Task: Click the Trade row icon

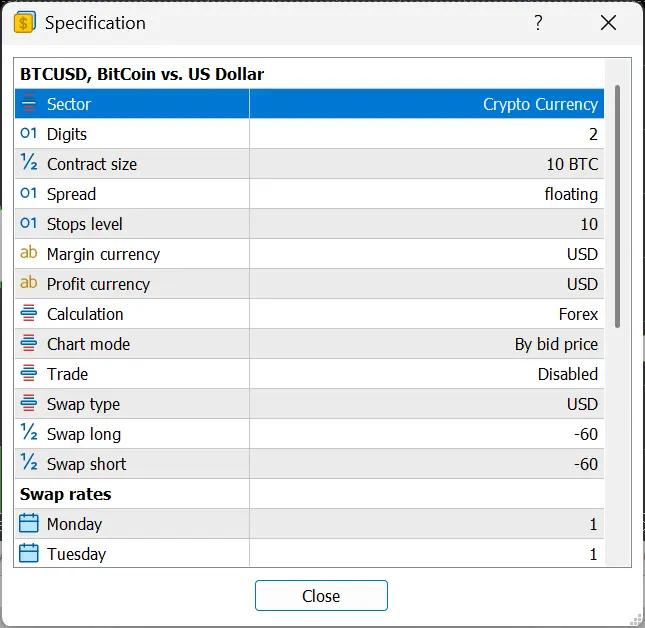Action: (x=28, y=373)
